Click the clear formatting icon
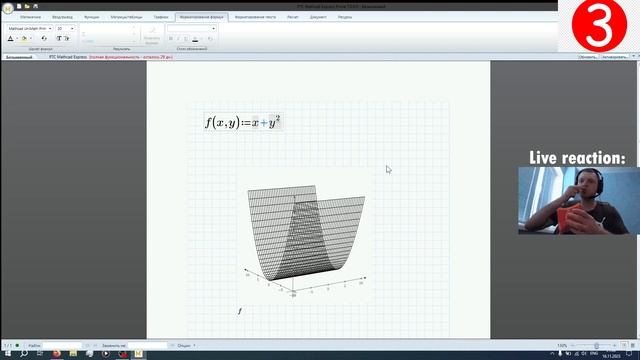Viewport: 640px width, 360px height. coord(44,38)
